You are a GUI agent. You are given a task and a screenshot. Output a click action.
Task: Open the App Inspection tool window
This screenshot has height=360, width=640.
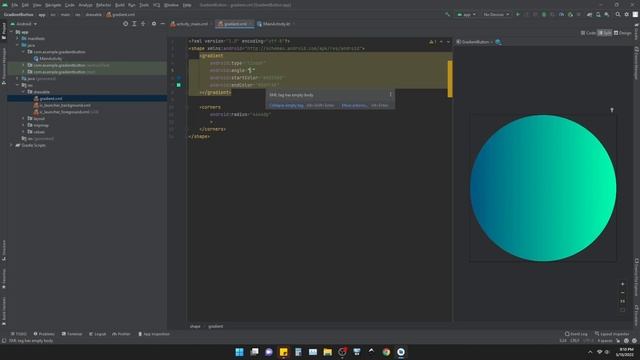pos(153,334)
